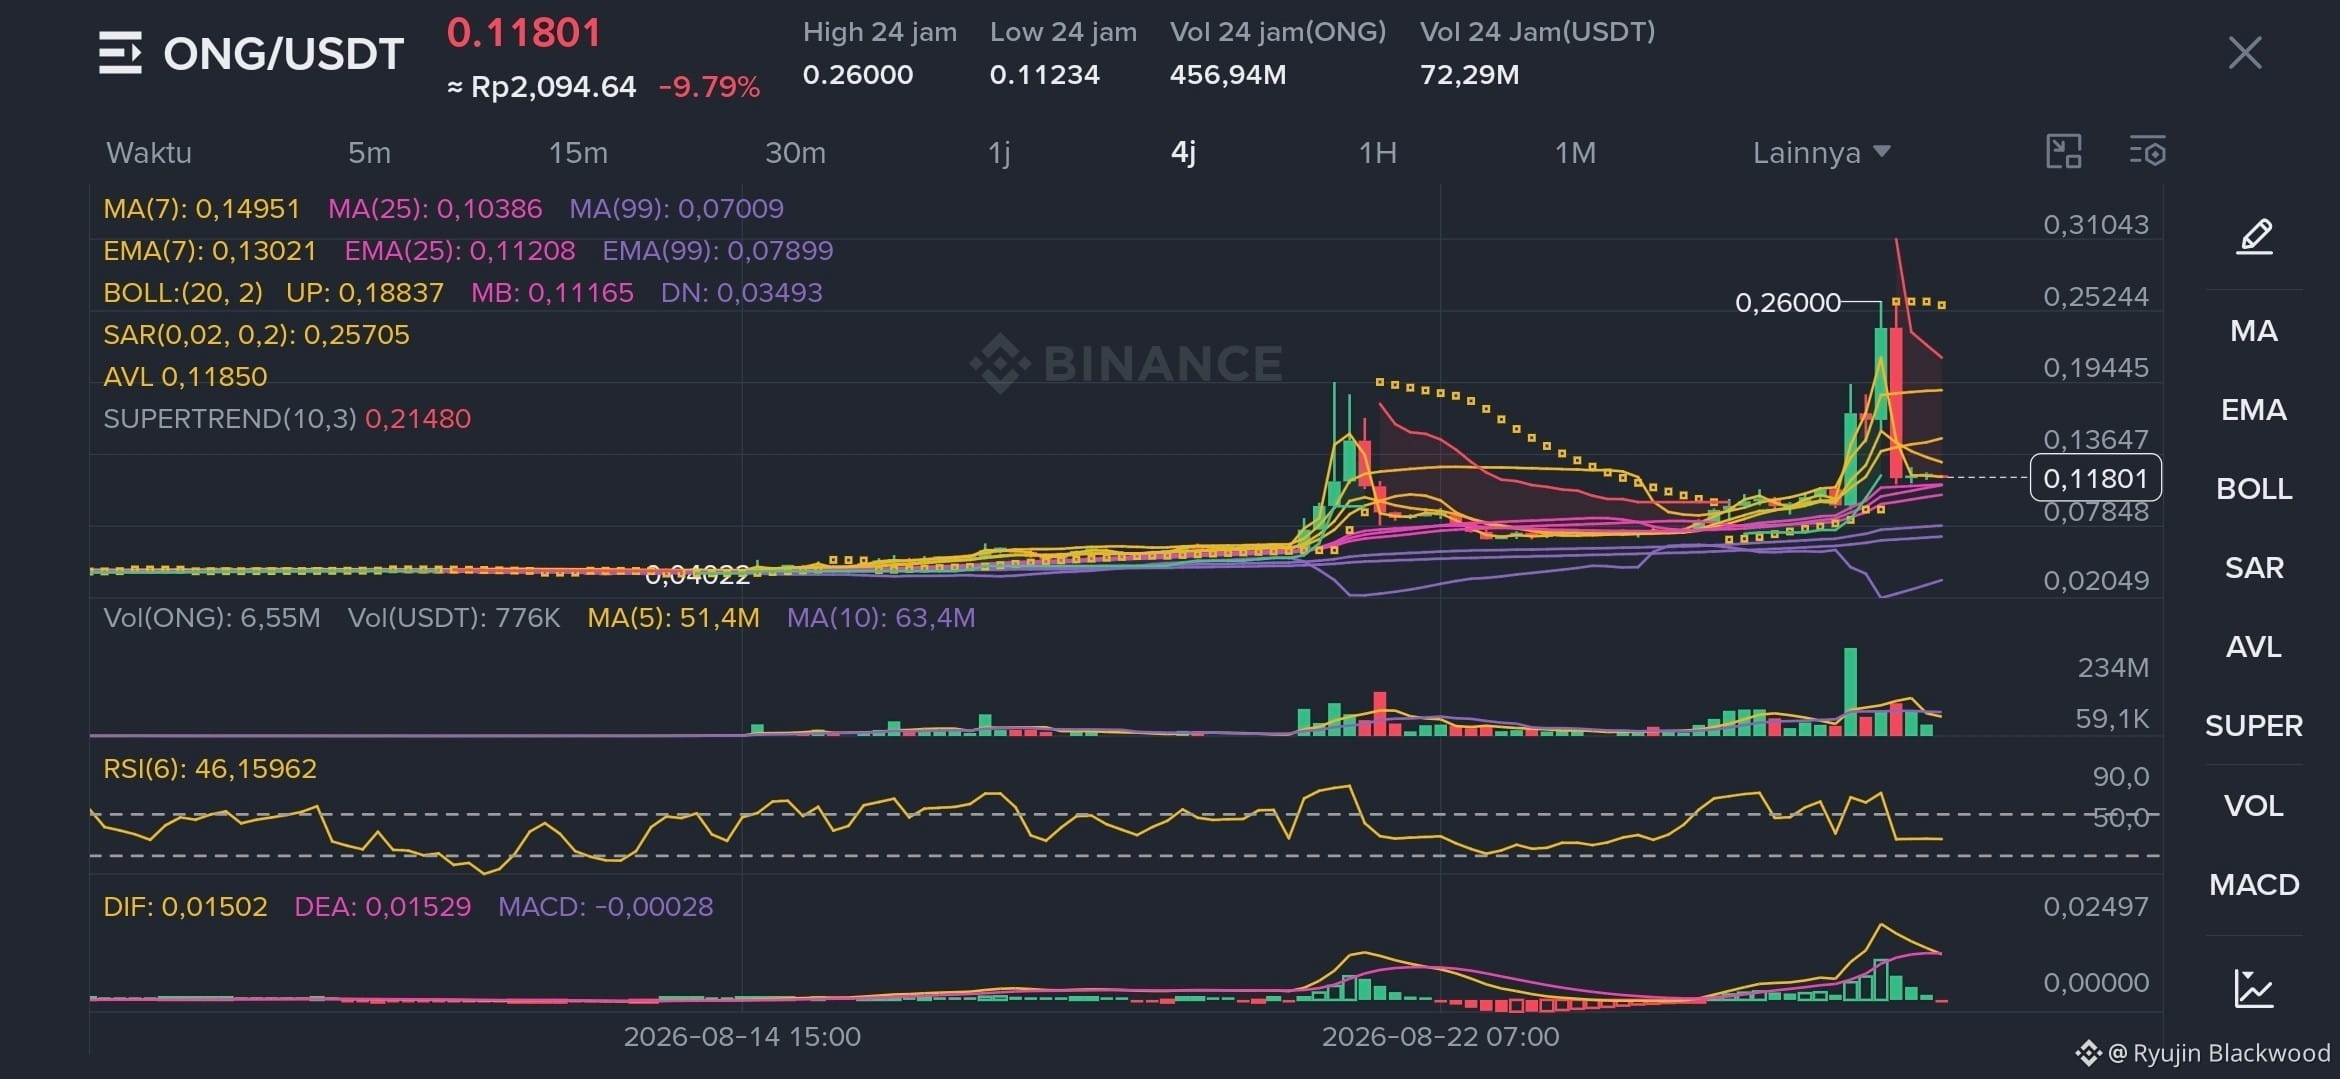The height and width of the screenshot is (1079, 2340).
Task: Open the line chart style icon
Action: [x=2254, y=988]
